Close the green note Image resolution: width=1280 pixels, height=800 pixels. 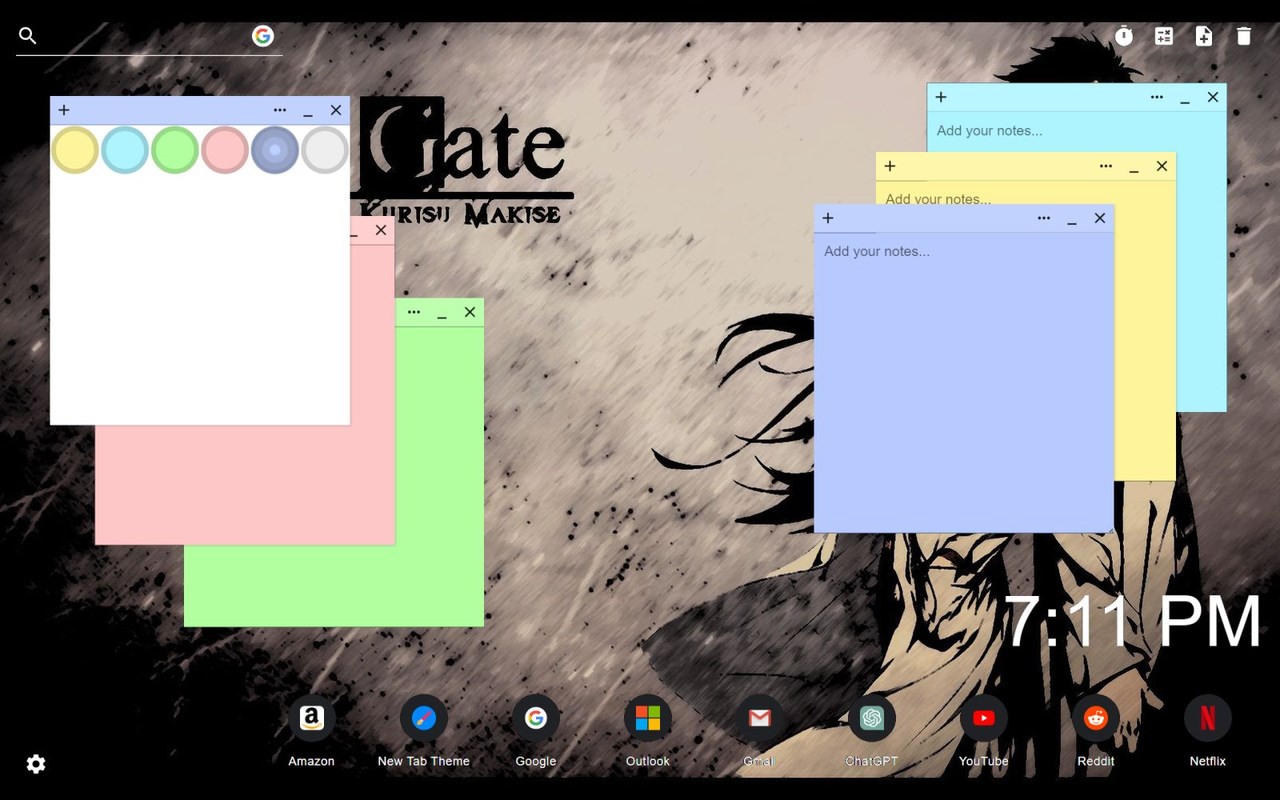(470, 312)
